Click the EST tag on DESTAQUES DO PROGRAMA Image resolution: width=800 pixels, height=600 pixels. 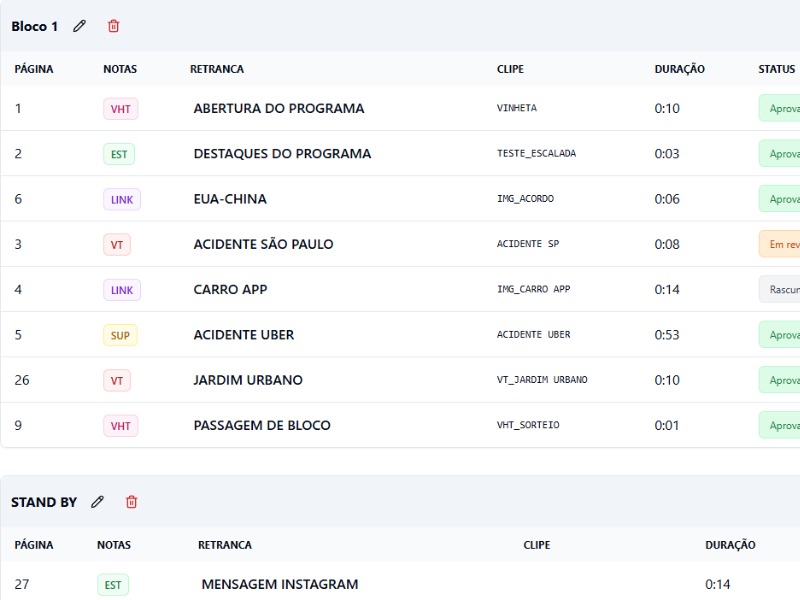(119, 154)
